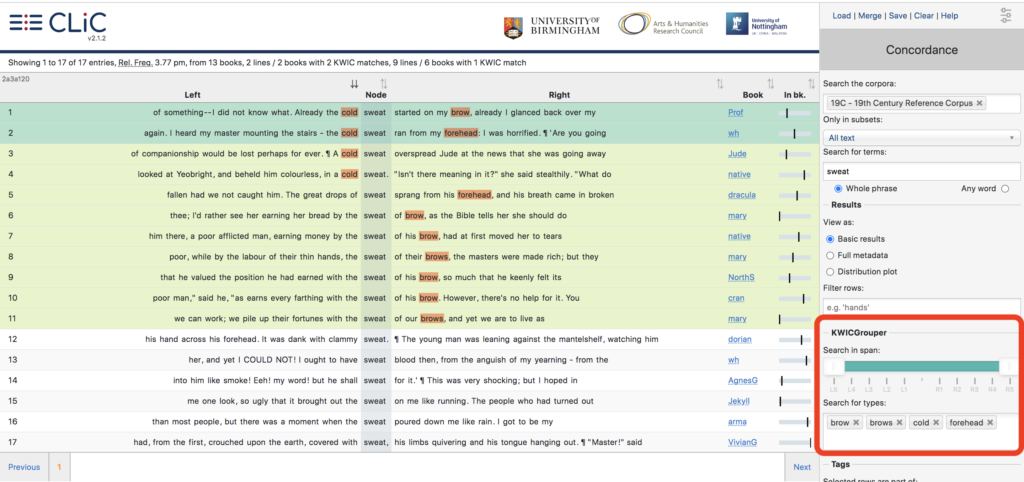Remove the 'brows' type tag
This screenshot has height=482, width=1024.
click(x=897, y=423)
